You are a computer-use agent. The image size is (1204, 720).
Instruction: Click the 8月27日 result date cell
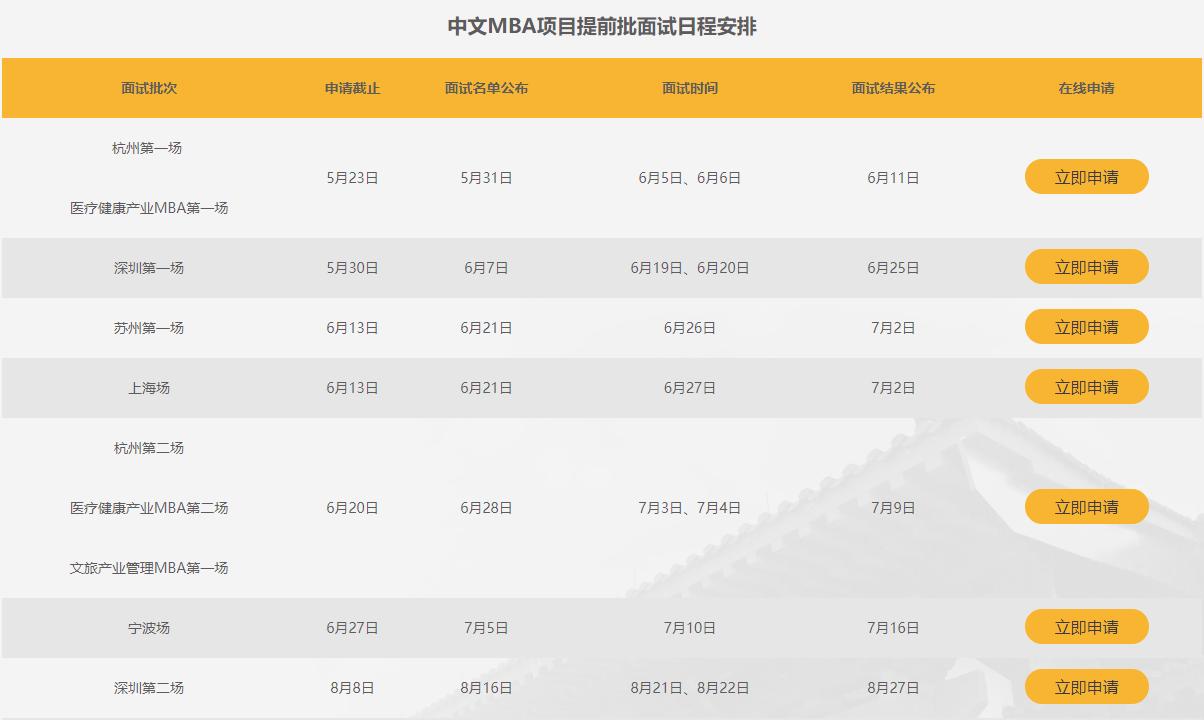pos(893,688)
